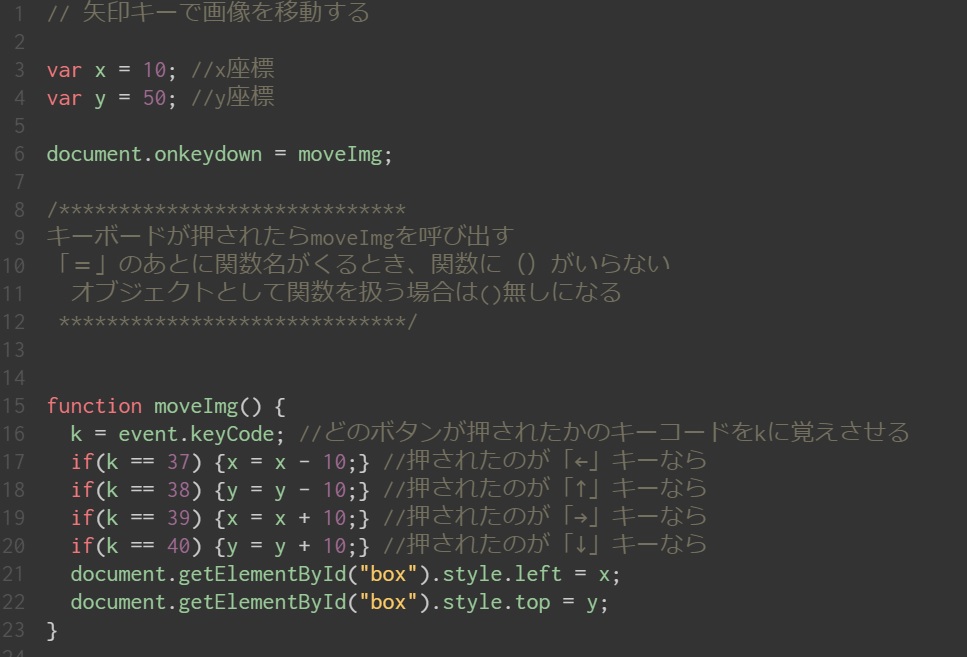The width and height of the screenshot is (967, 657).
Task: Click the closing brace on line 23
Action: 53,630
